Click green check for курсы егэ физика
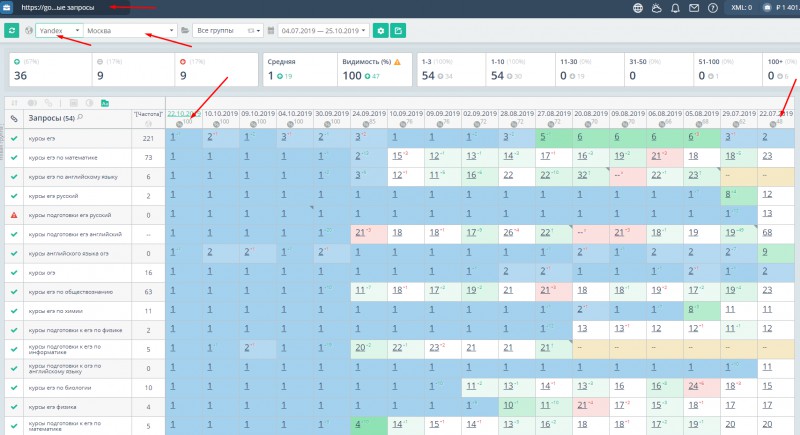The height and width of the screenshot is (435, 800). (14, 407)
